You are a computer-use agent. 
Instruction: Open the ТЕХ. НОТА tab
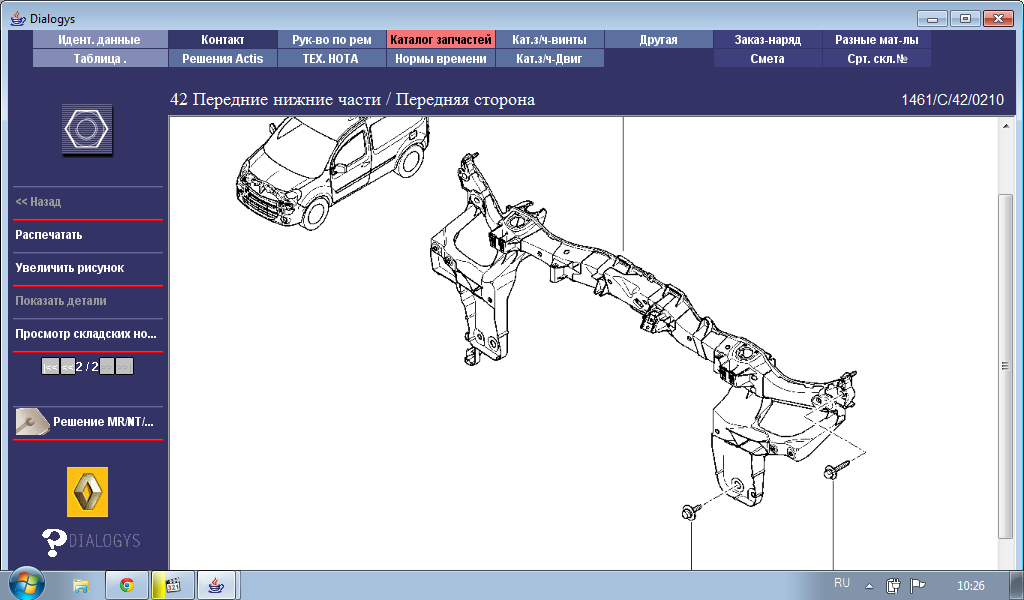pyautogui.click(x=332, y=58)
